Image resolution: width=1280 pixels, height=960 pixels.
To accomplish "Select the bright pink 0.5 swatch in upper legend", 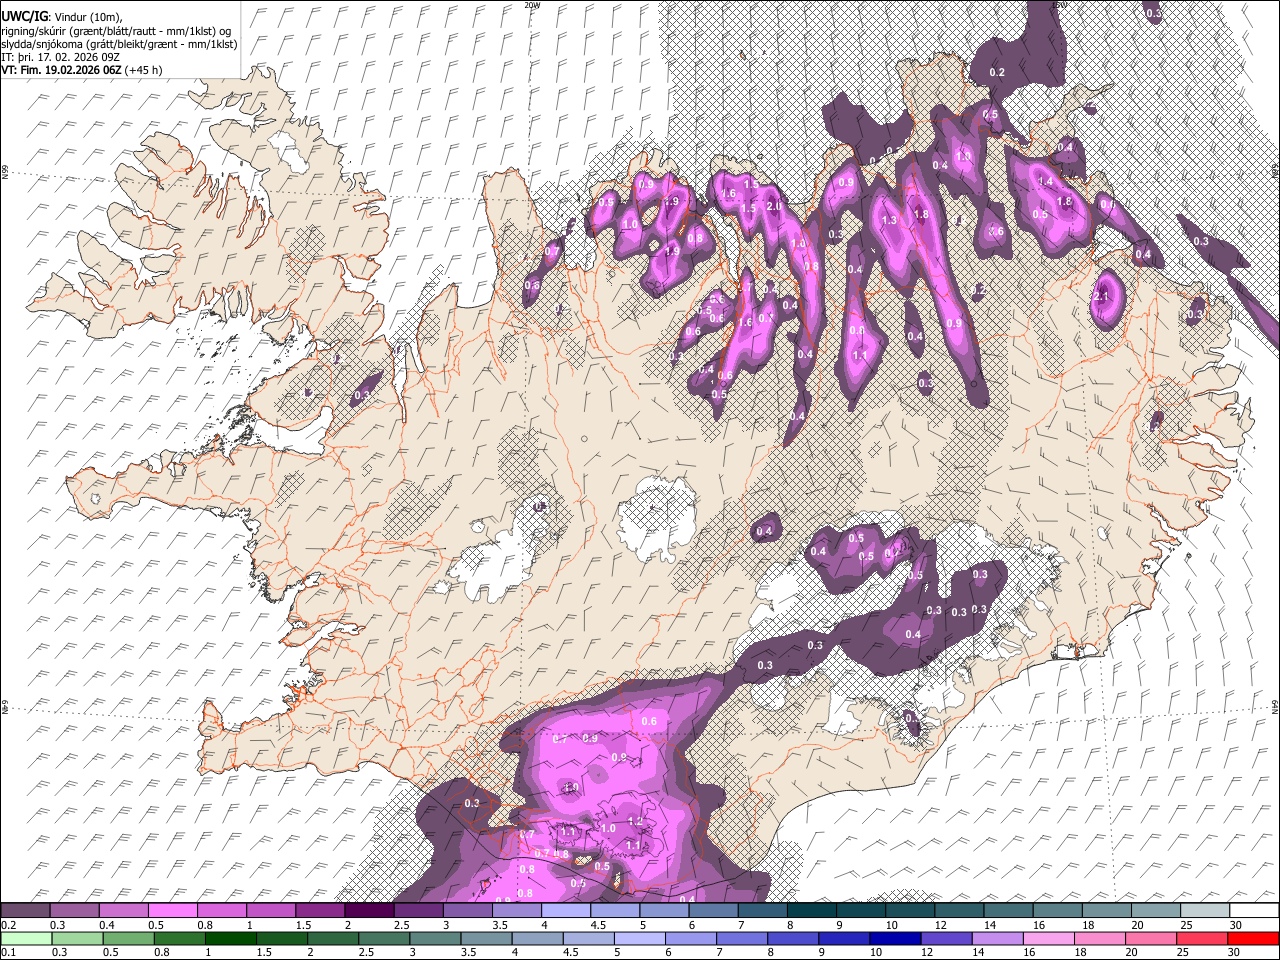I will coord(173,911).
